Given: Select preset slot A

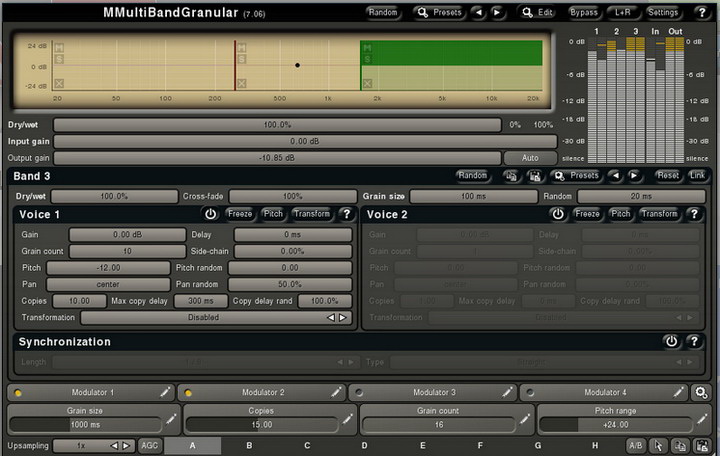Looking at the screenshot, I should point(192,445).
